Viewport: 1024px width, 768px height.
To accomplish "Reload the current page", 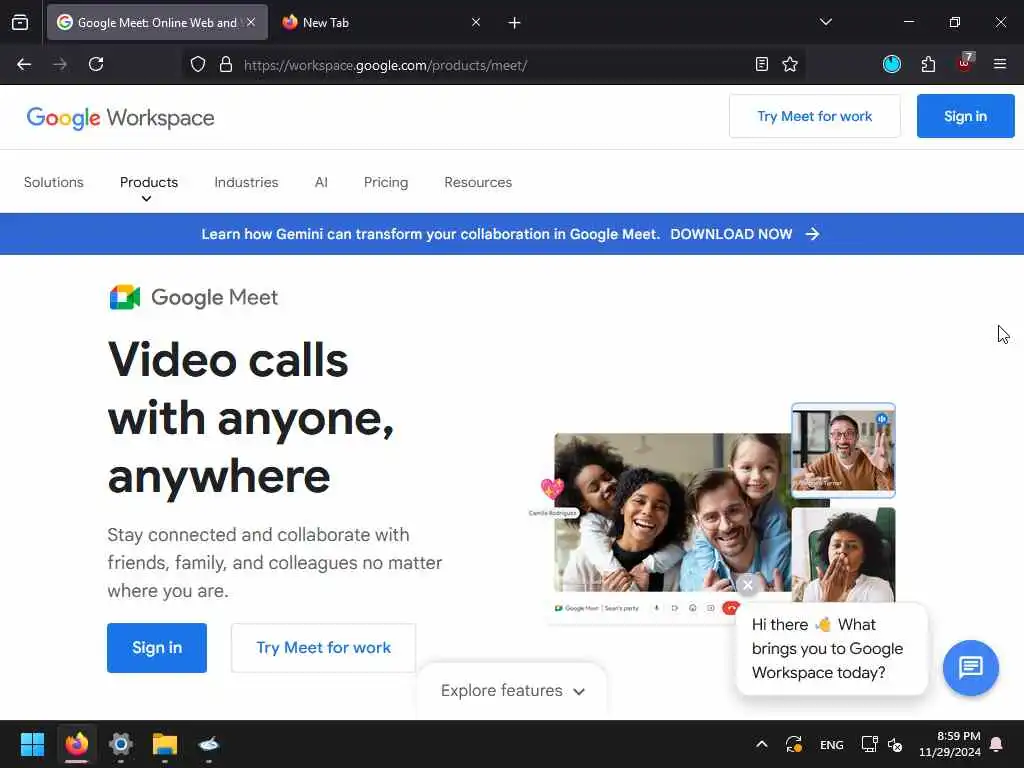I will (x=96, y=64).
